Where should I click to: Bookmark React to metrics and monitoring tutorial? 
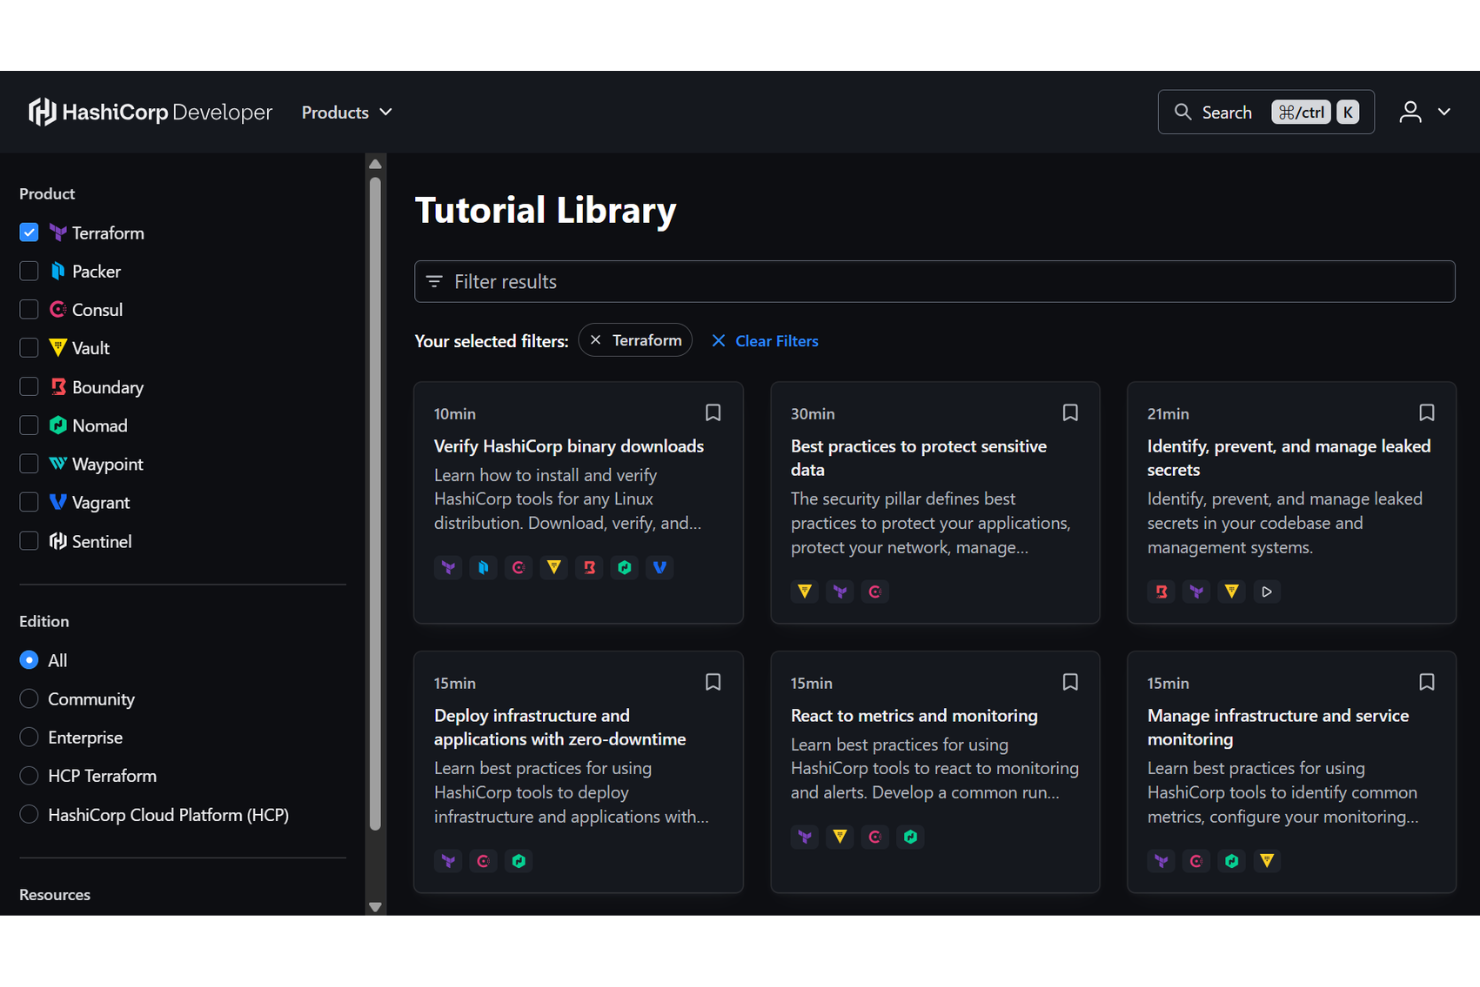tap(1070, 682)
